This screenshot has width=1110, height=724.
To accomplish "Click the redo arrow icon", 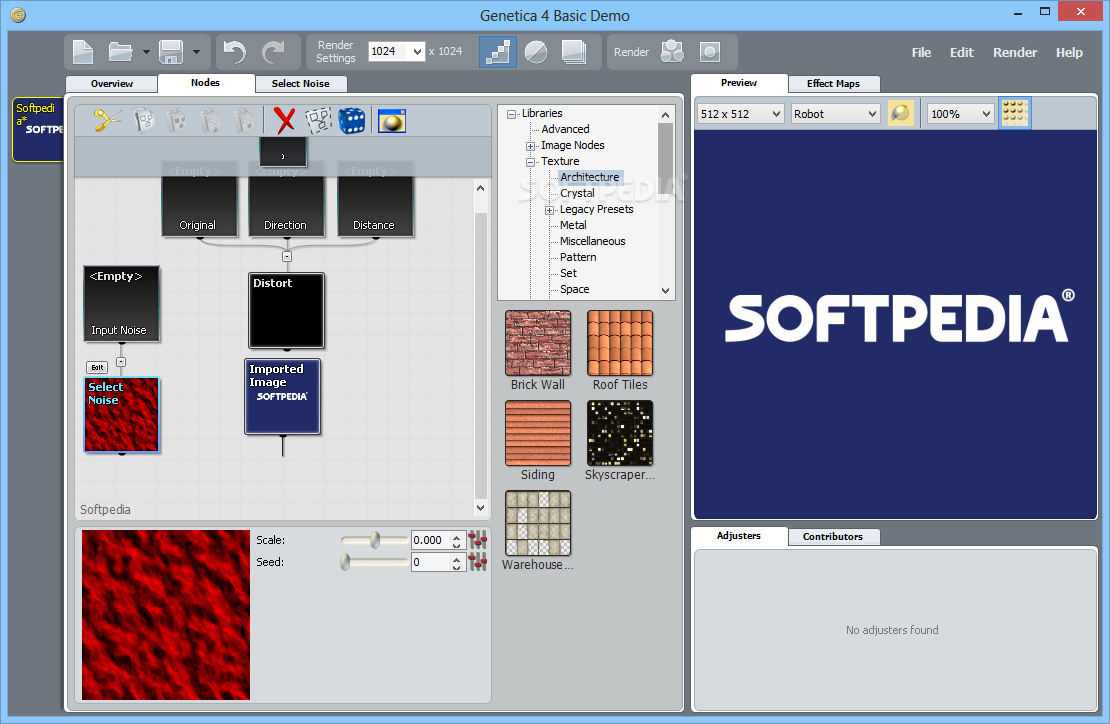I will coord(273,52).
